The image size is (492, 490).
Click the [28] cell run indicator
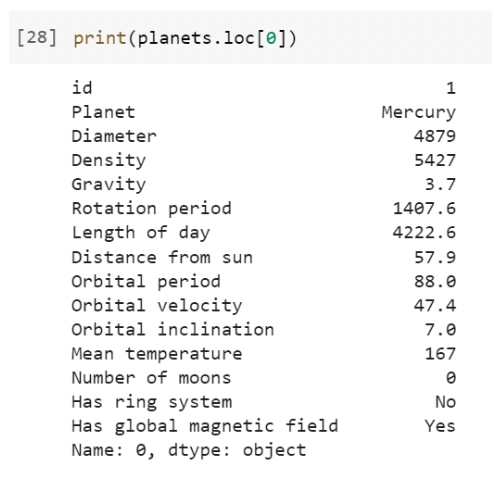click(x=37, y=38)
